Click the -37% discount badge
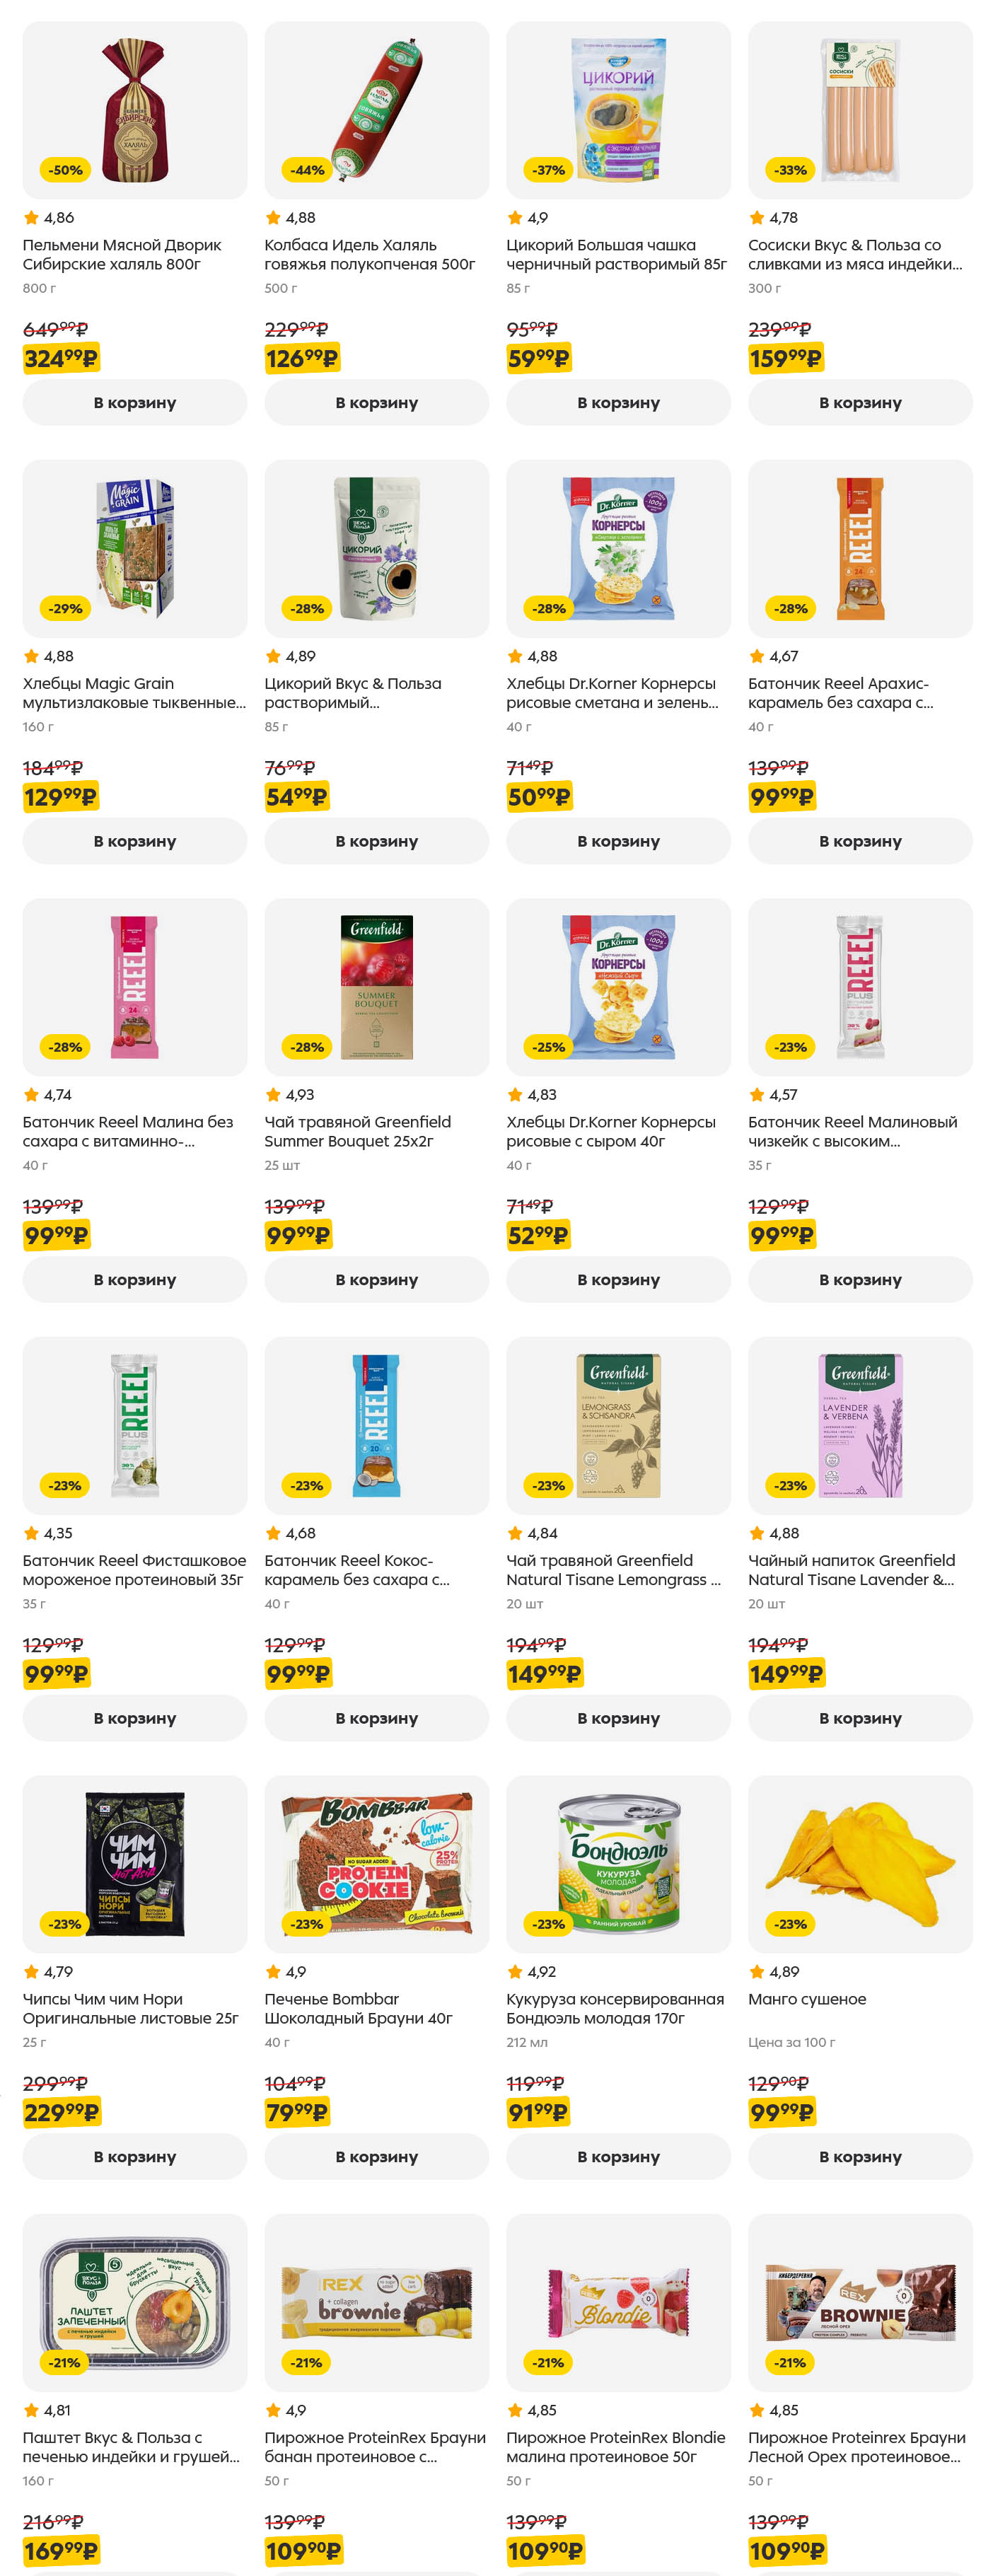Screen dimensions: 993x2576 coord(549,170)
